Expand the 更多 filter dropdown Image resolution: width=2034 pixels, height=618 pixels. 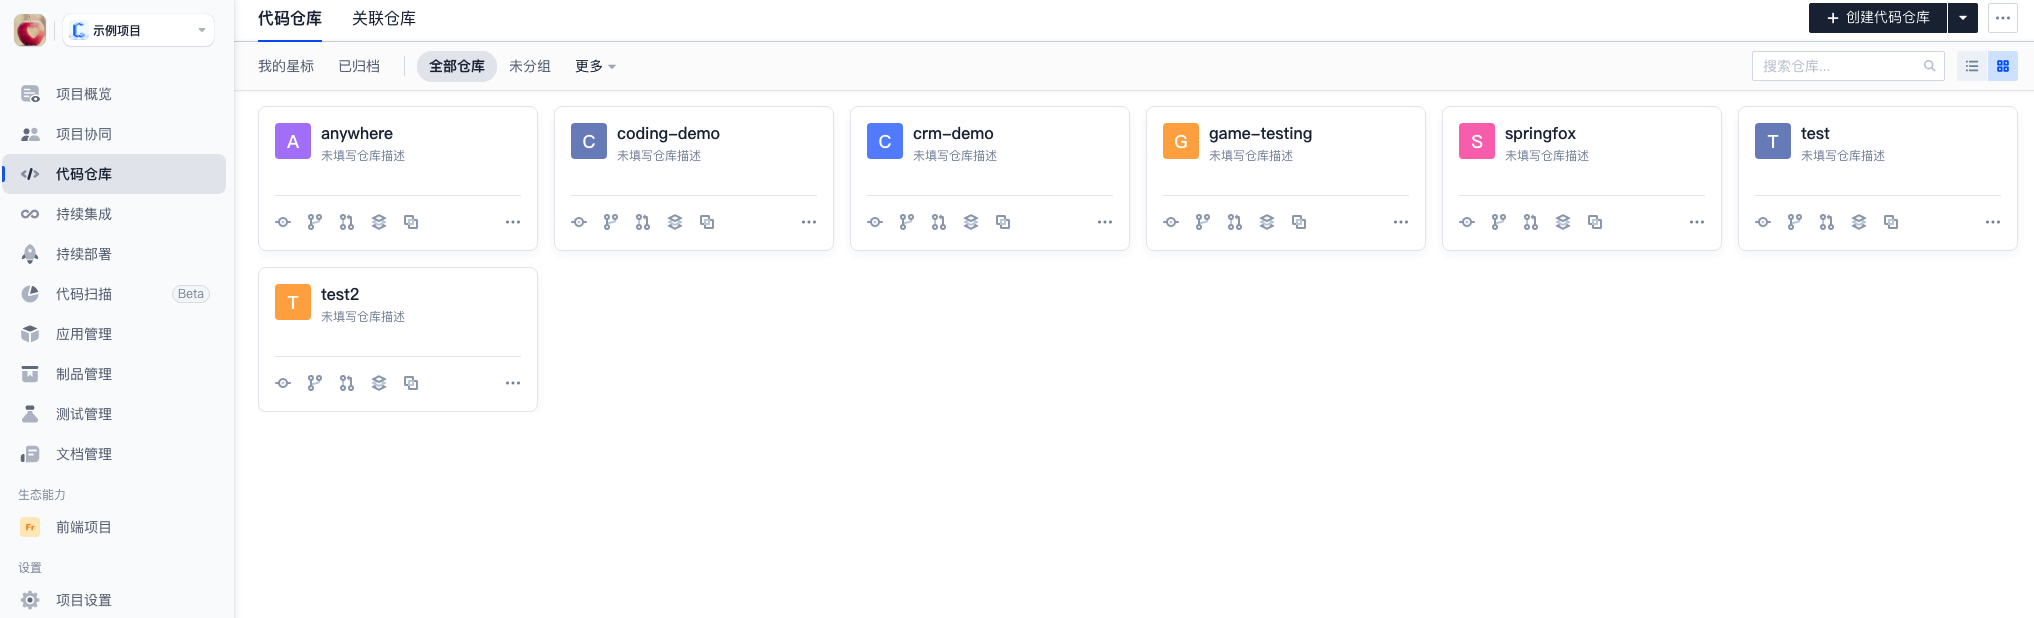[x=595, y=66]
